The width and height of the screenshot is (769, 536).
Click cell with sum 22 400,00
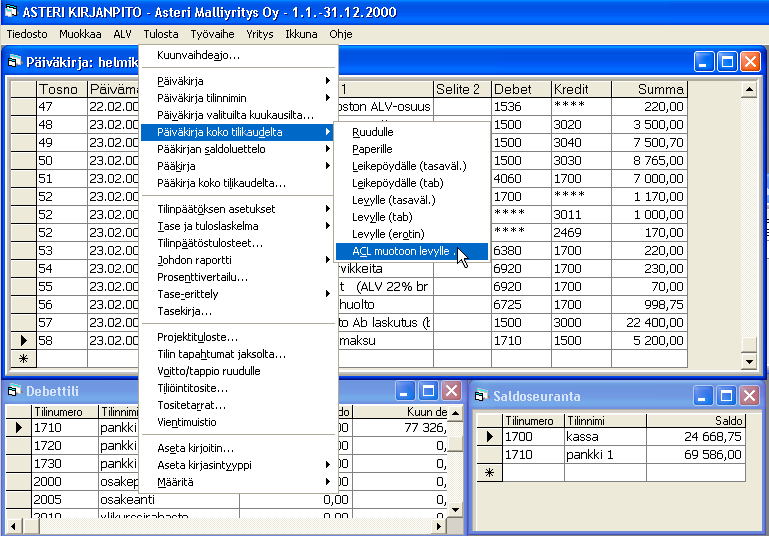pos(649,323)
